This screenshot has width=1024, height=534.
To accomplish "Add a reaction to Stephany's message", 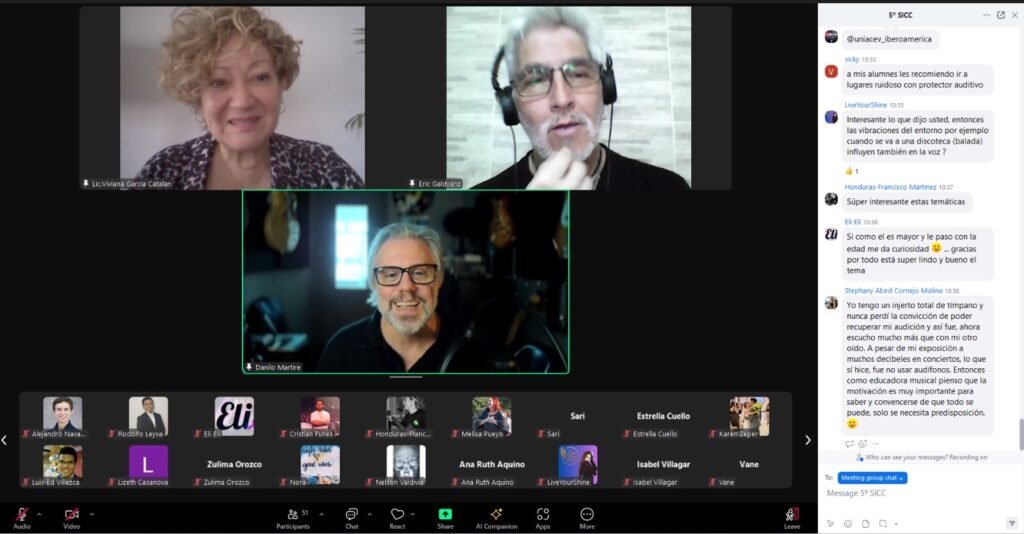I will click(862, 444).
